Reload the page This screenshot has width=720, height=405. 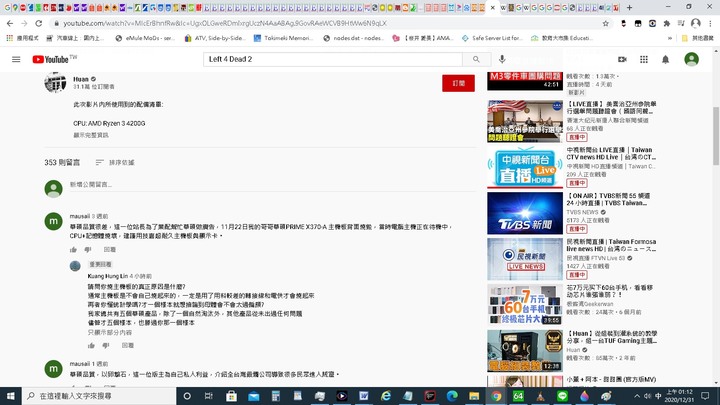(x=39, y=23)
